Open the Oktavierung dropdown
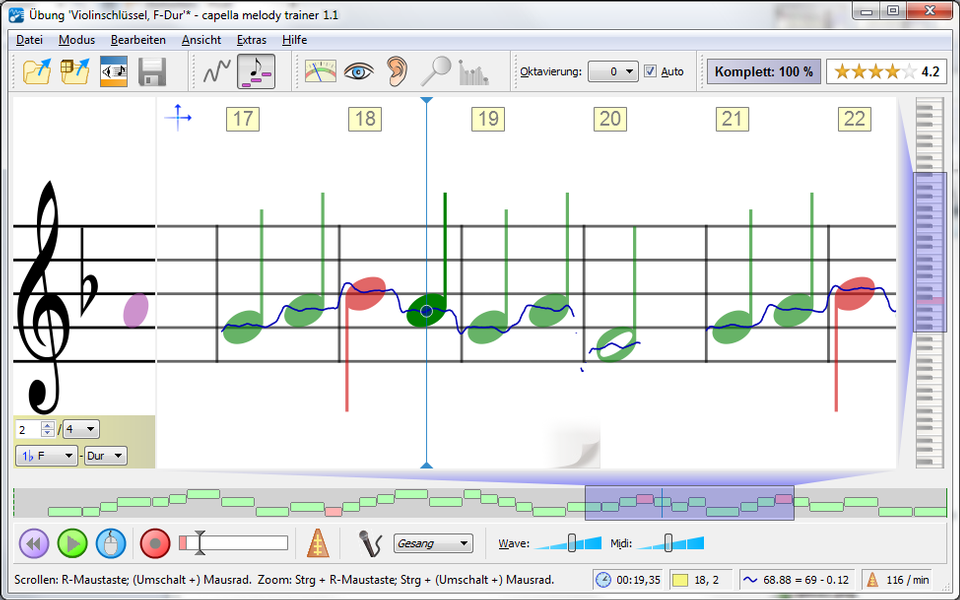 [612, 72]
